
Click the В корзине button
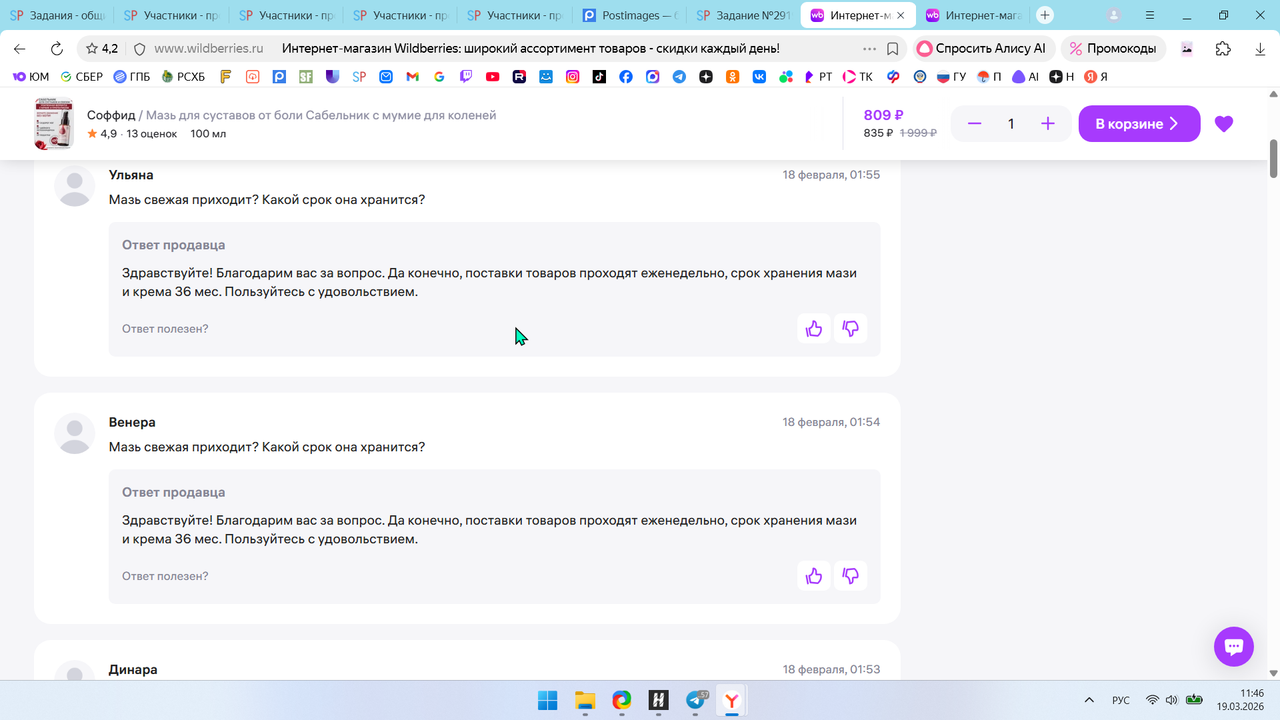(x=1139, y=124)
